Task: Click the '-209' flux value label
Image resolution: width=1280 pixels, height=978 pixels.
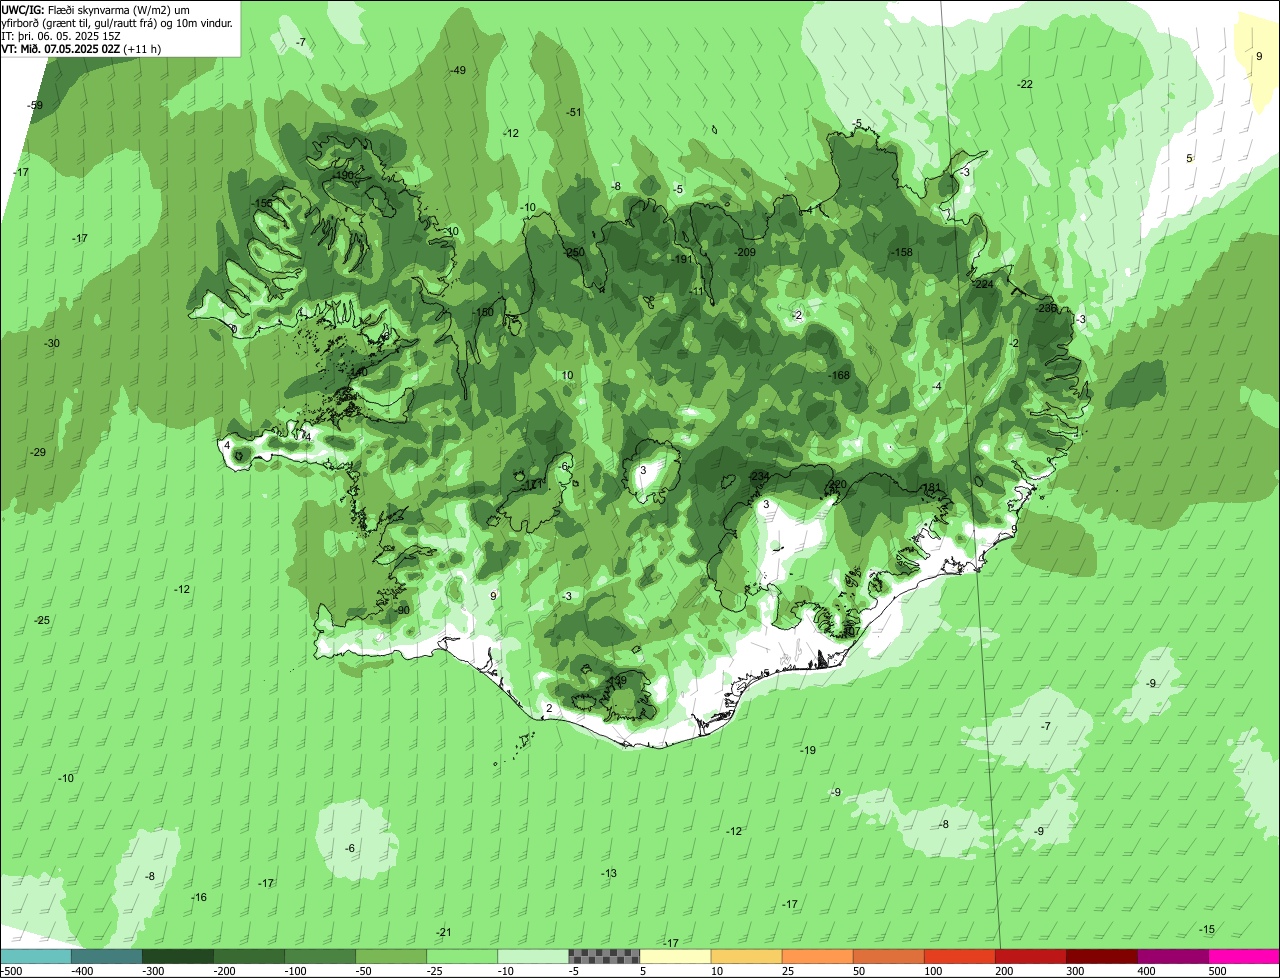Action: coord(745,253)
